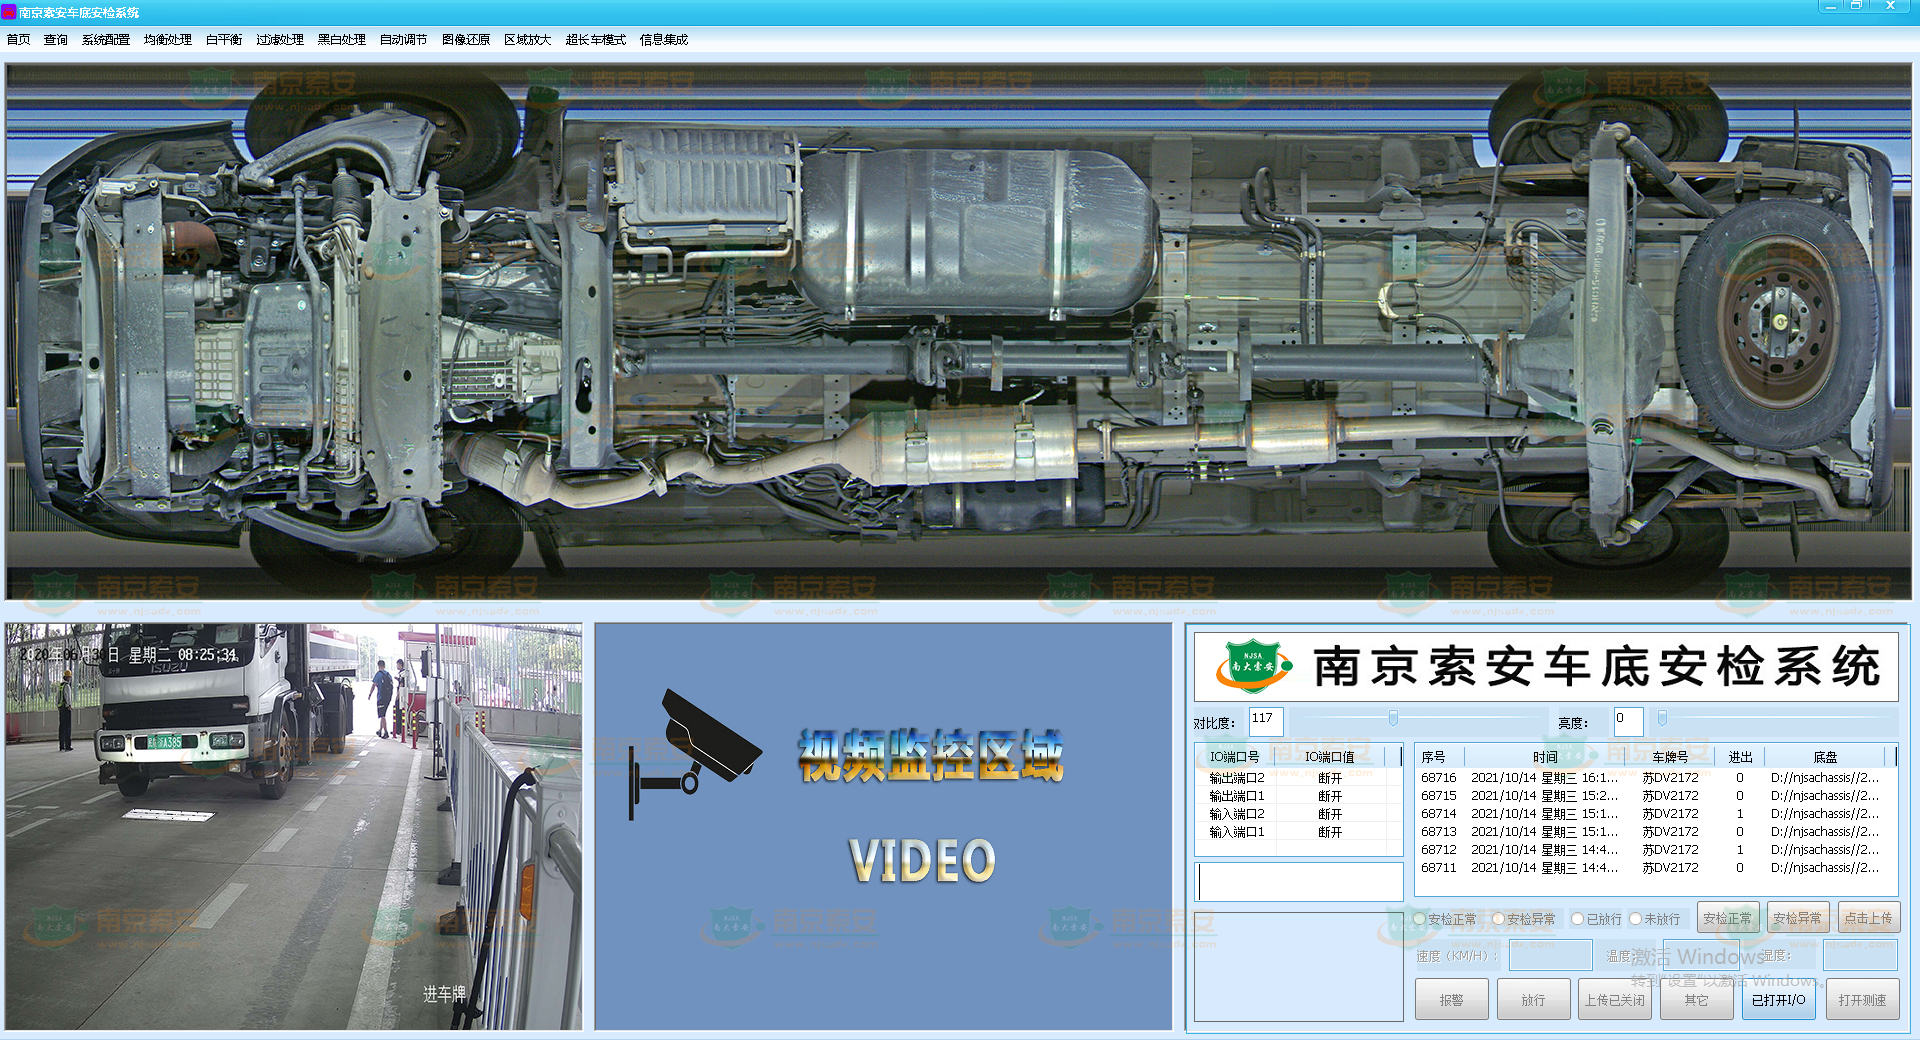The height and width of the screenshot is (1040, 1920).
Task: Click the 安检异常 button
Action: (x=1798, y=918)
